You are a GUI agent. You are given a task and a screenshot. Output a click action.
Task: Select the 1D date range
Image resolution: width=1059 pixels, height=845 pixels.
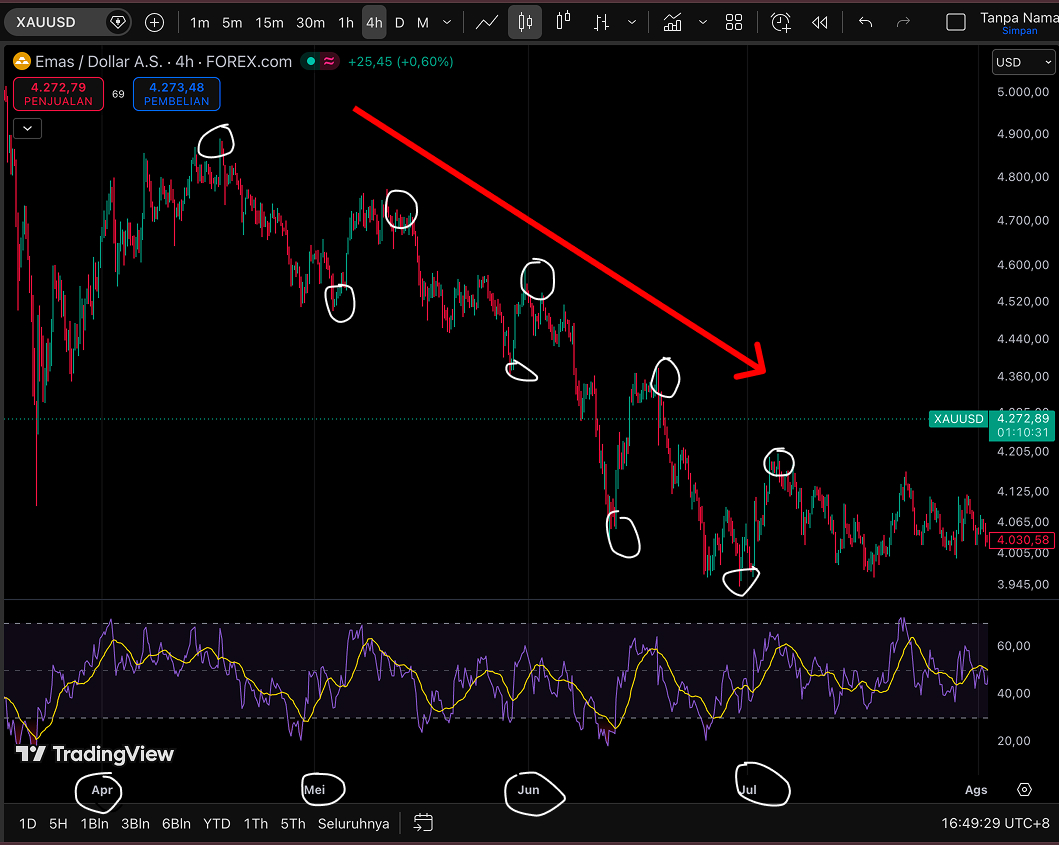point(28,823)
